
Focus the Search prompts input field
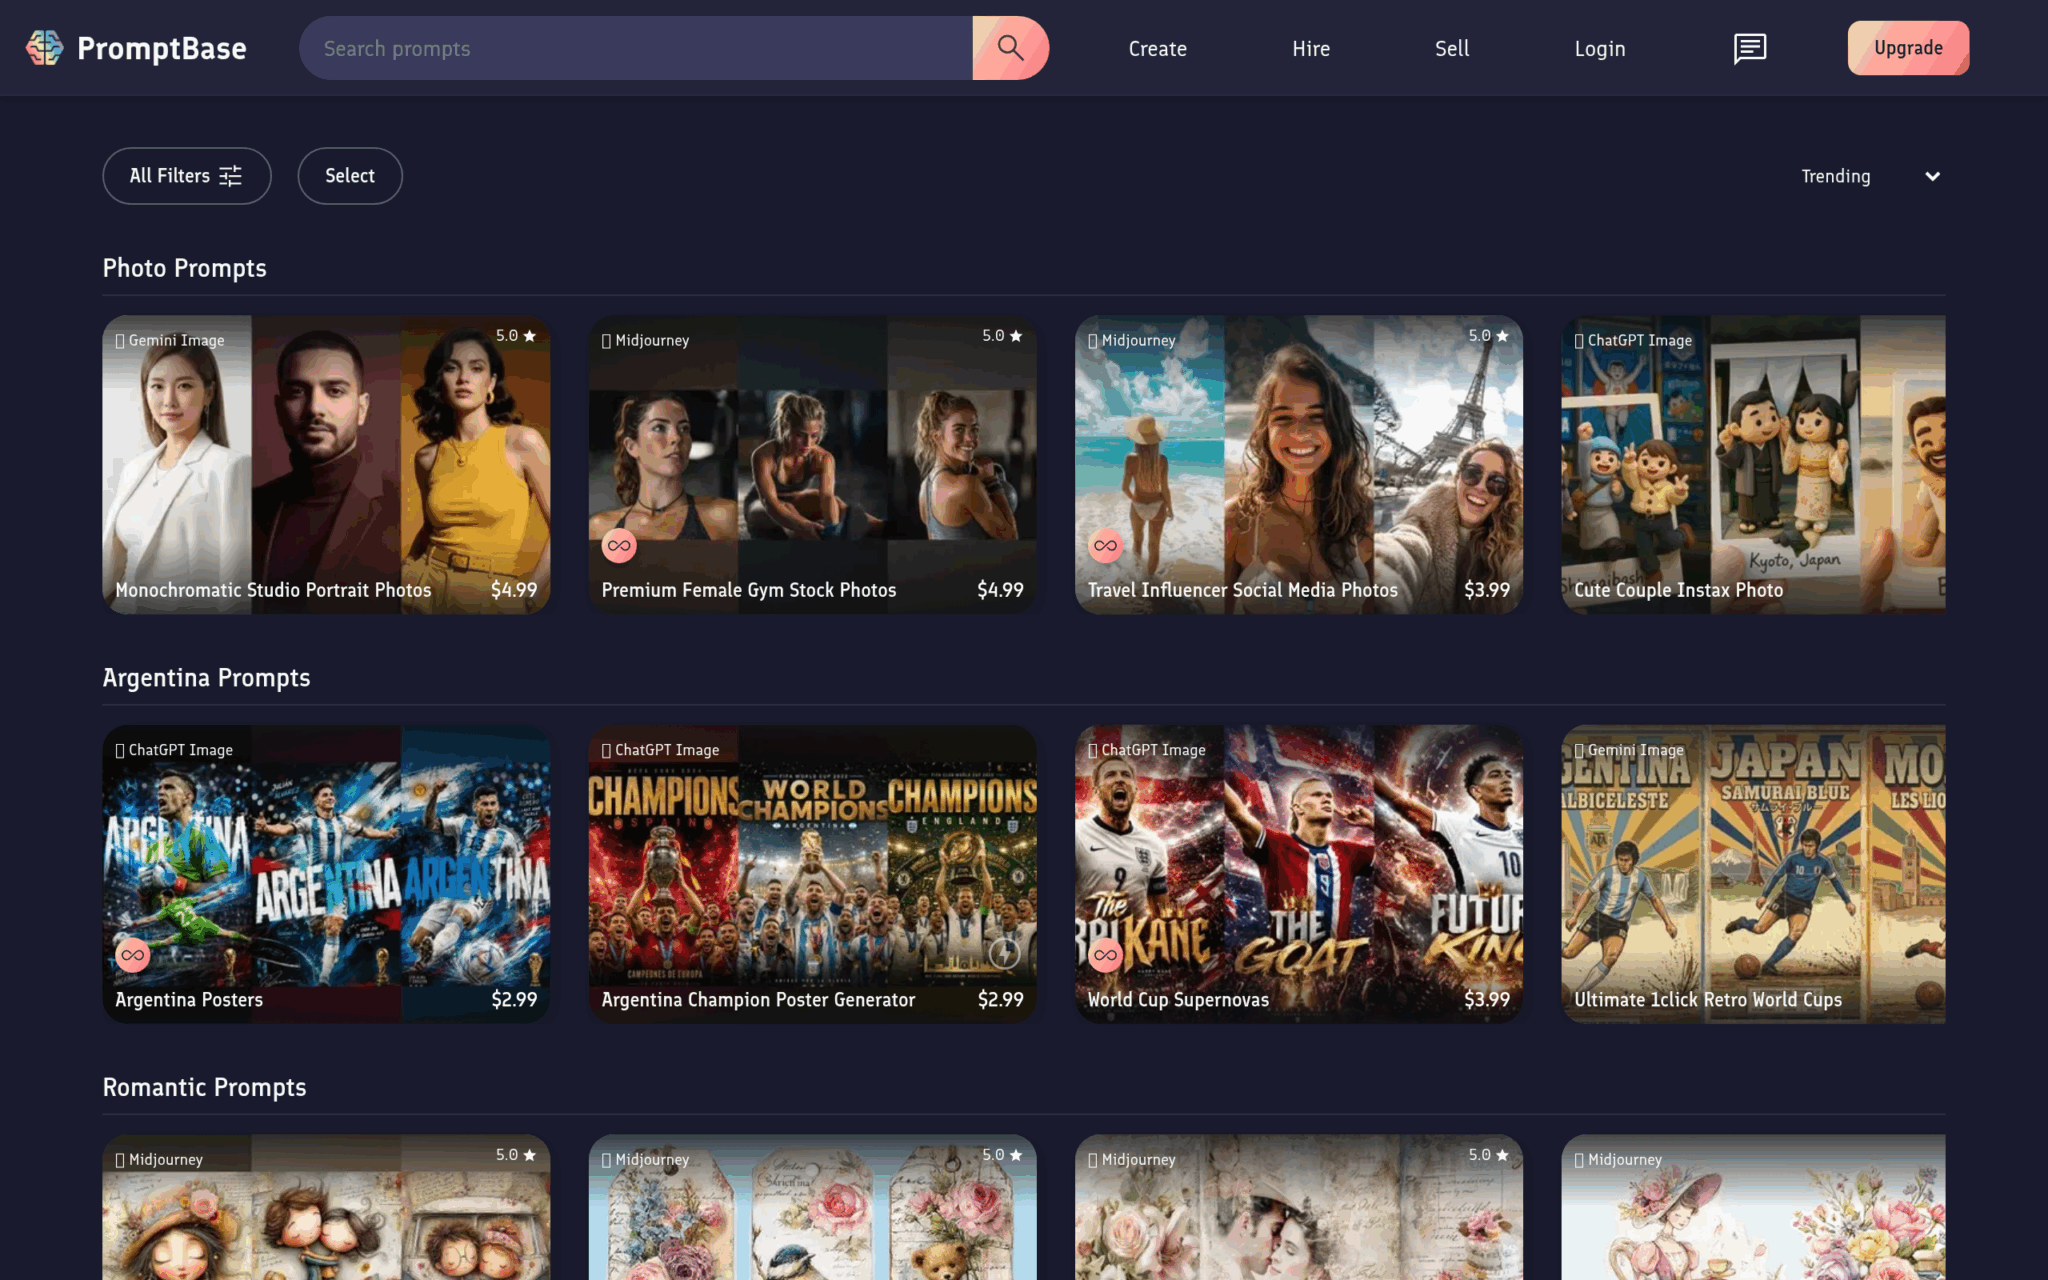636,48
